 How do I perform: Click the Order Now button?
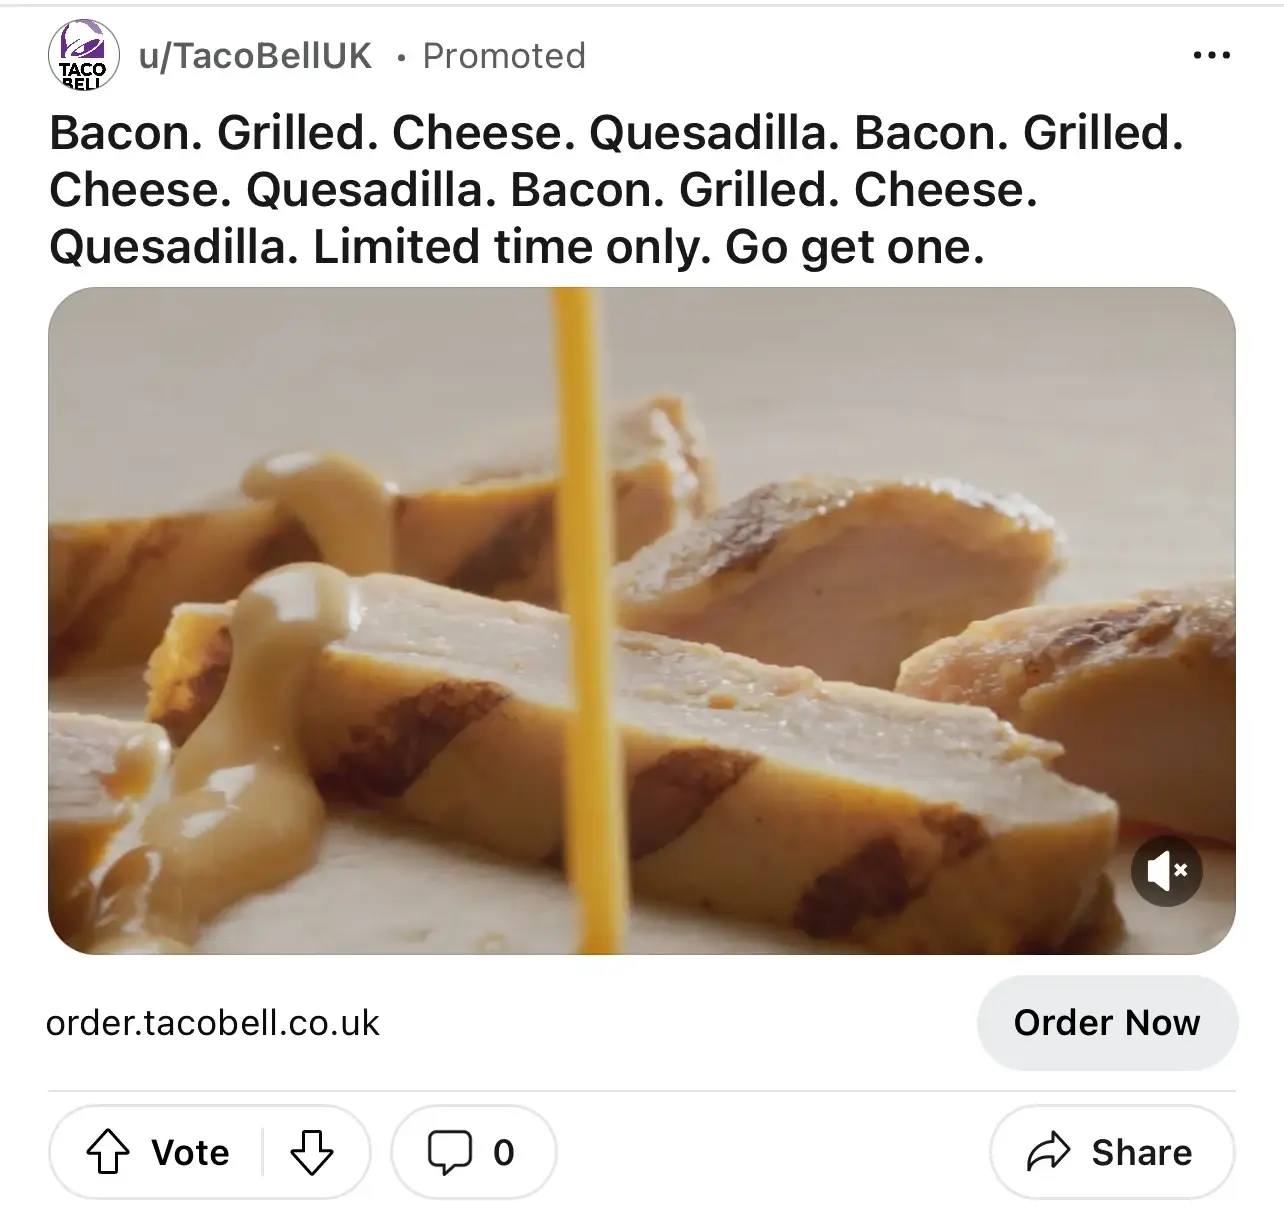pos(1107,1022)
